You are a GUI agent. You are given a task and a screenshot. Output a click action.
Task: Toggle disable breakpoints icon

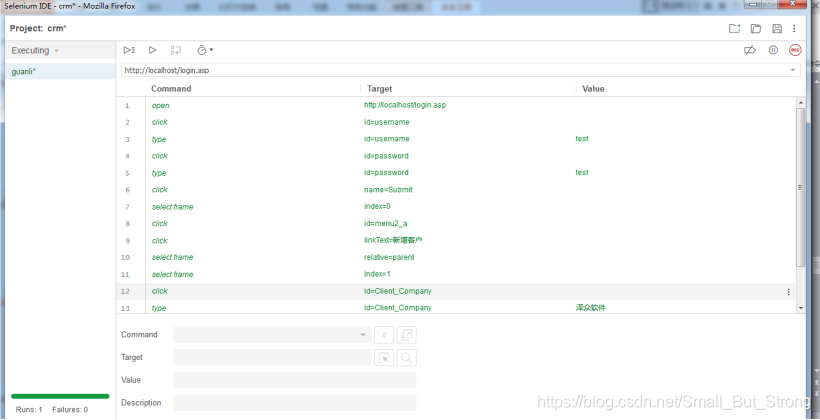[x=750, y=50]
